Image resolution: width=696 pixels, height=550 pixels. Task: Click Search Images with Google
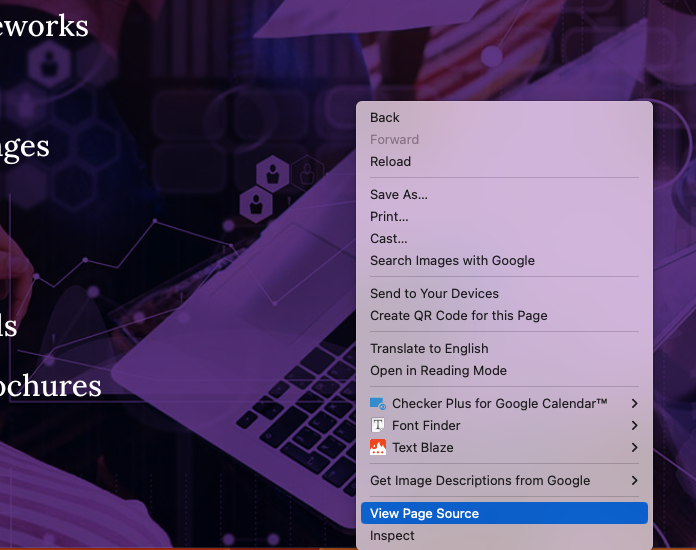452,261
